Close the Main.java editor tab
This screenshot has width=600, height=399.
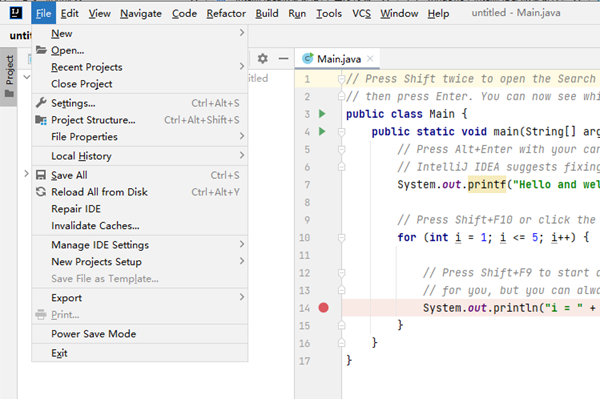370,59
